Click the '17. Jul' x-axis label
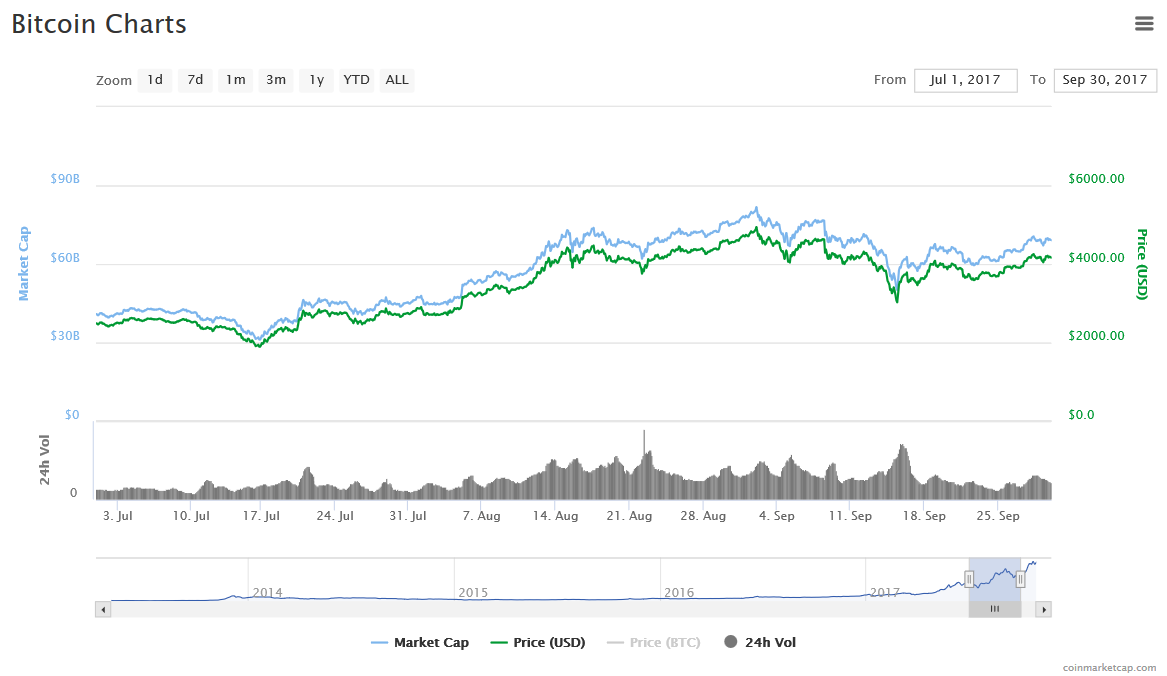The image size is (1167, 676). (261, 516)
